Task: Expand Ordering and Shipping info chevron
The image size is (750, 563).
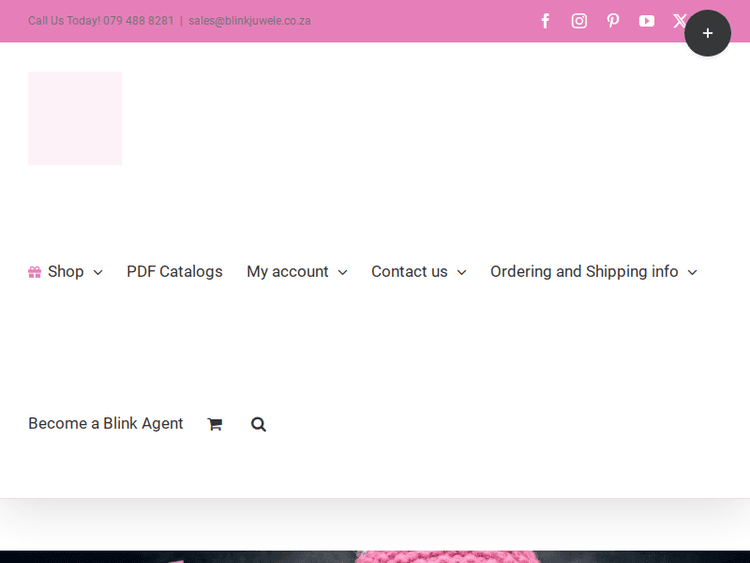Action: (692, 273)
